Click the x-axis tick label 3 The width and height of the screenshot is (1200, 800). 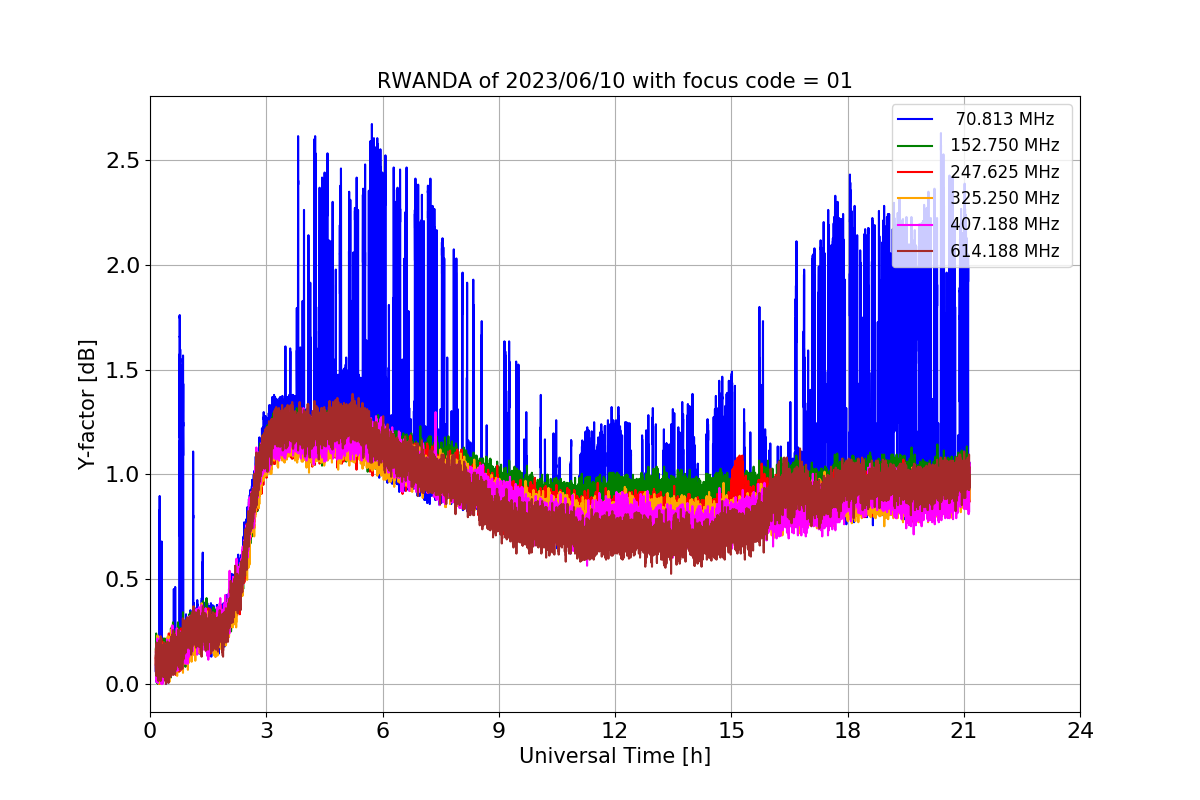point(266,731)
